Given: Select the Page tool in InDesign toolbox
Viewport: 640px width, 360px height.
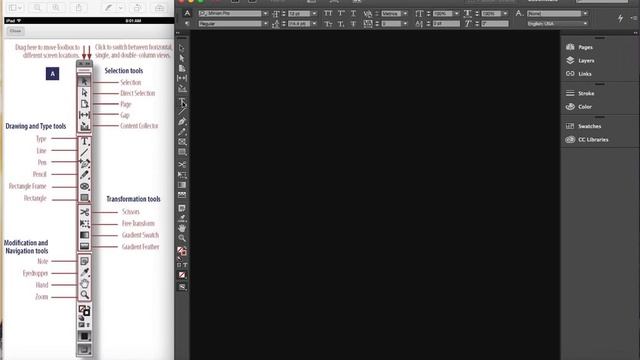Looking at the screenshot, I should (x=182, y=68).
